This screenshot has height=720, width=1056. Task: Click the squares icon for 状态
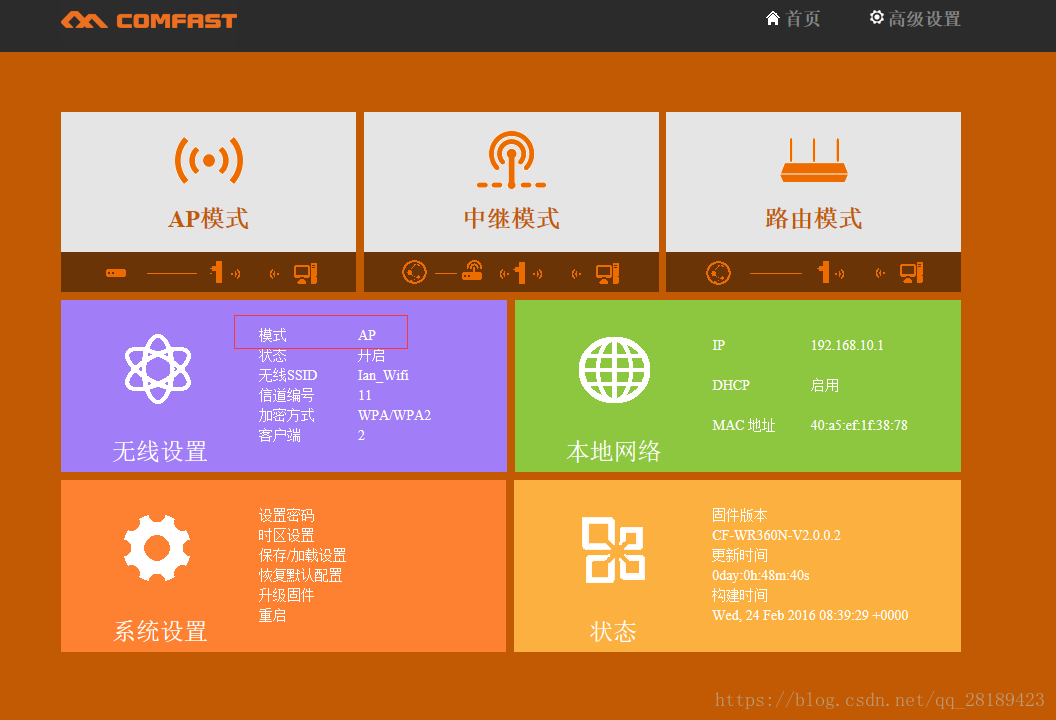tap(614, 550)
